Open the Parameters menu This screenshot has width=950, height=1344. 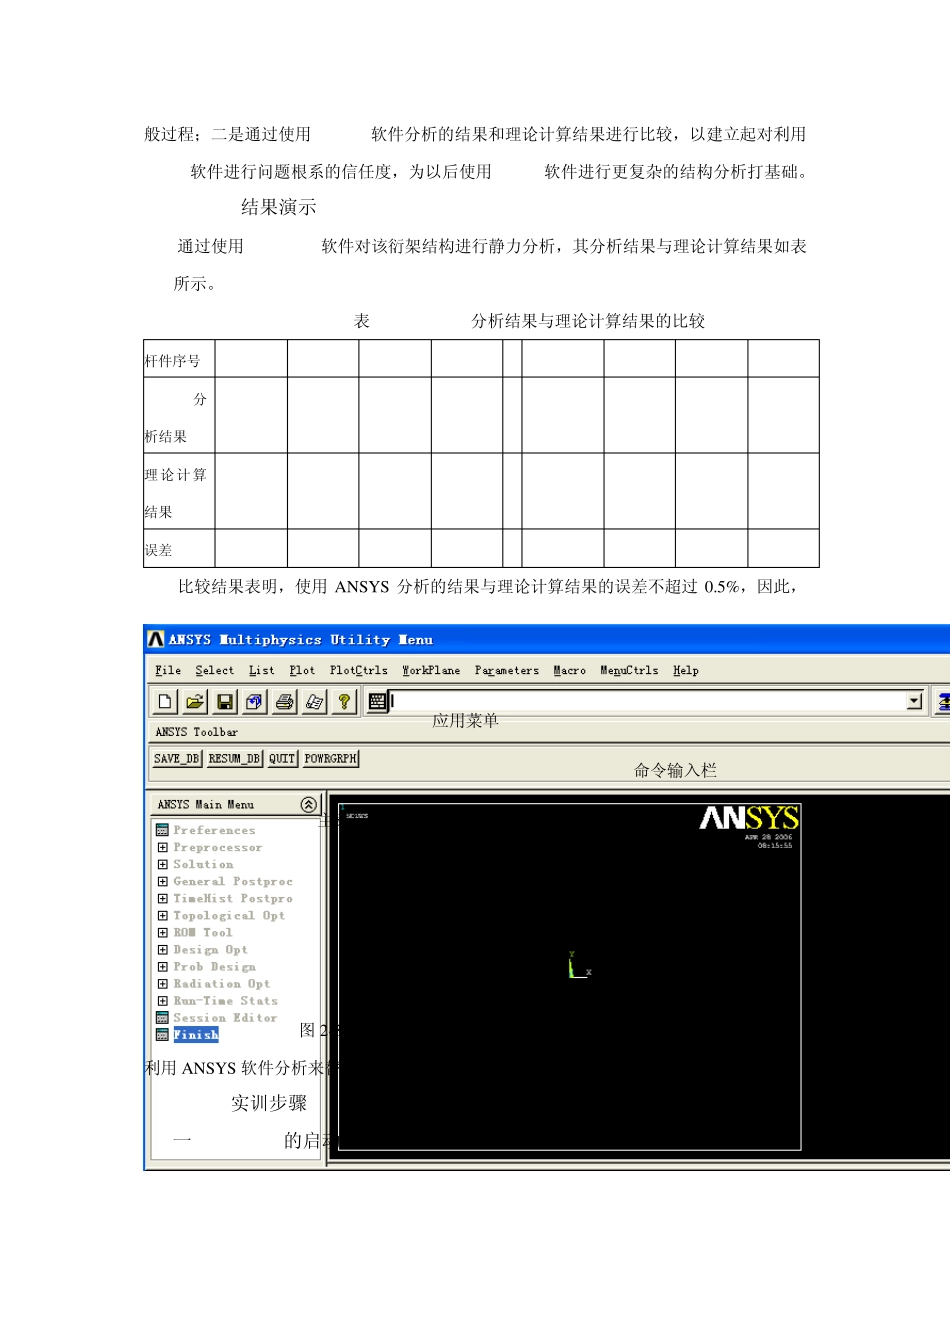(507, 670)
